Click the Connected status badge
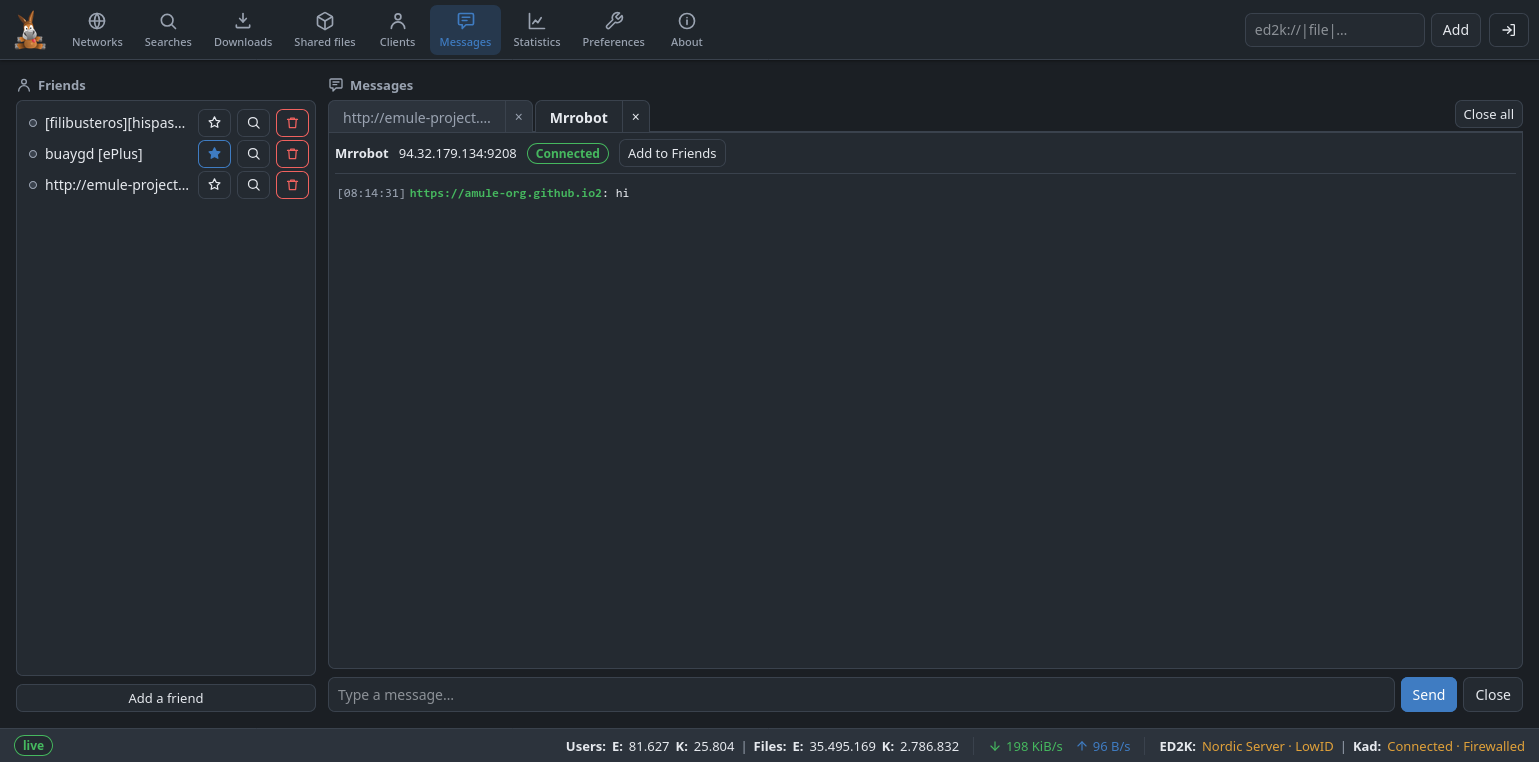This screenshot has width=1539, height=762. tap(567, 153)
